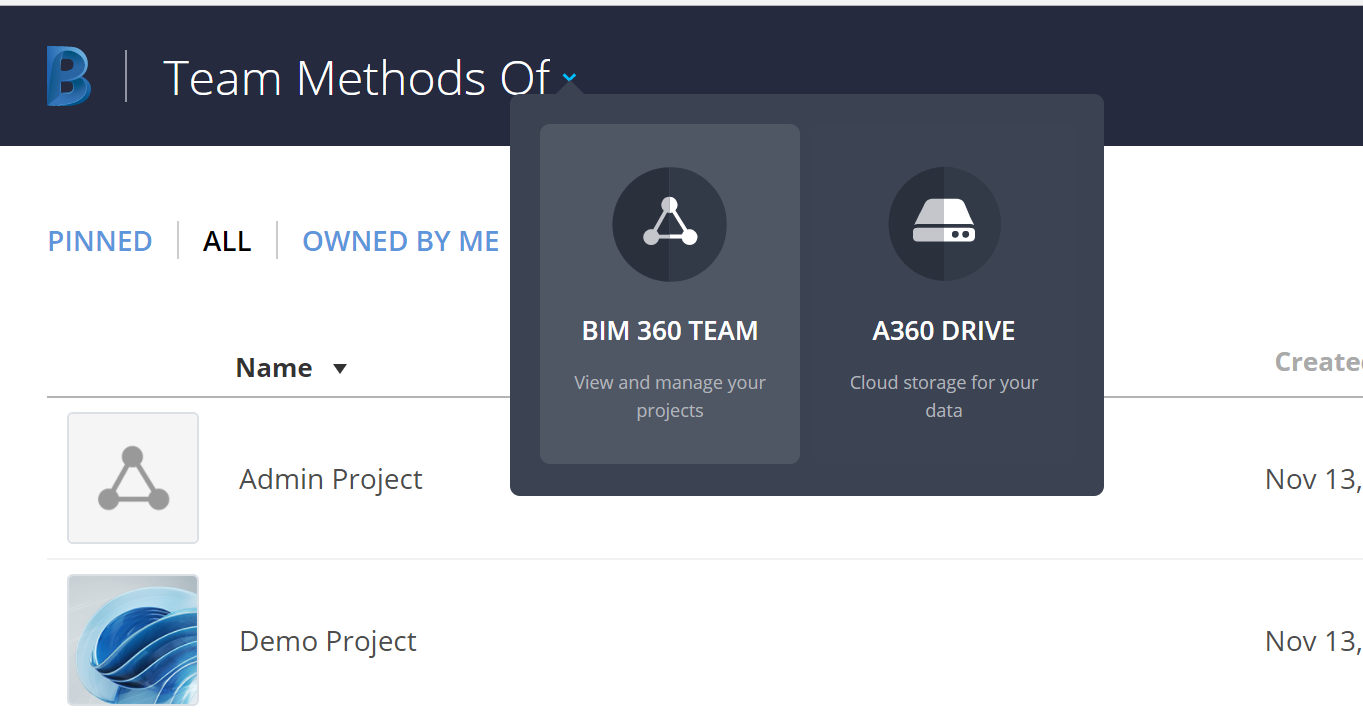Click the Admin Project placeholder thumbnail icon

click(132, 477)
